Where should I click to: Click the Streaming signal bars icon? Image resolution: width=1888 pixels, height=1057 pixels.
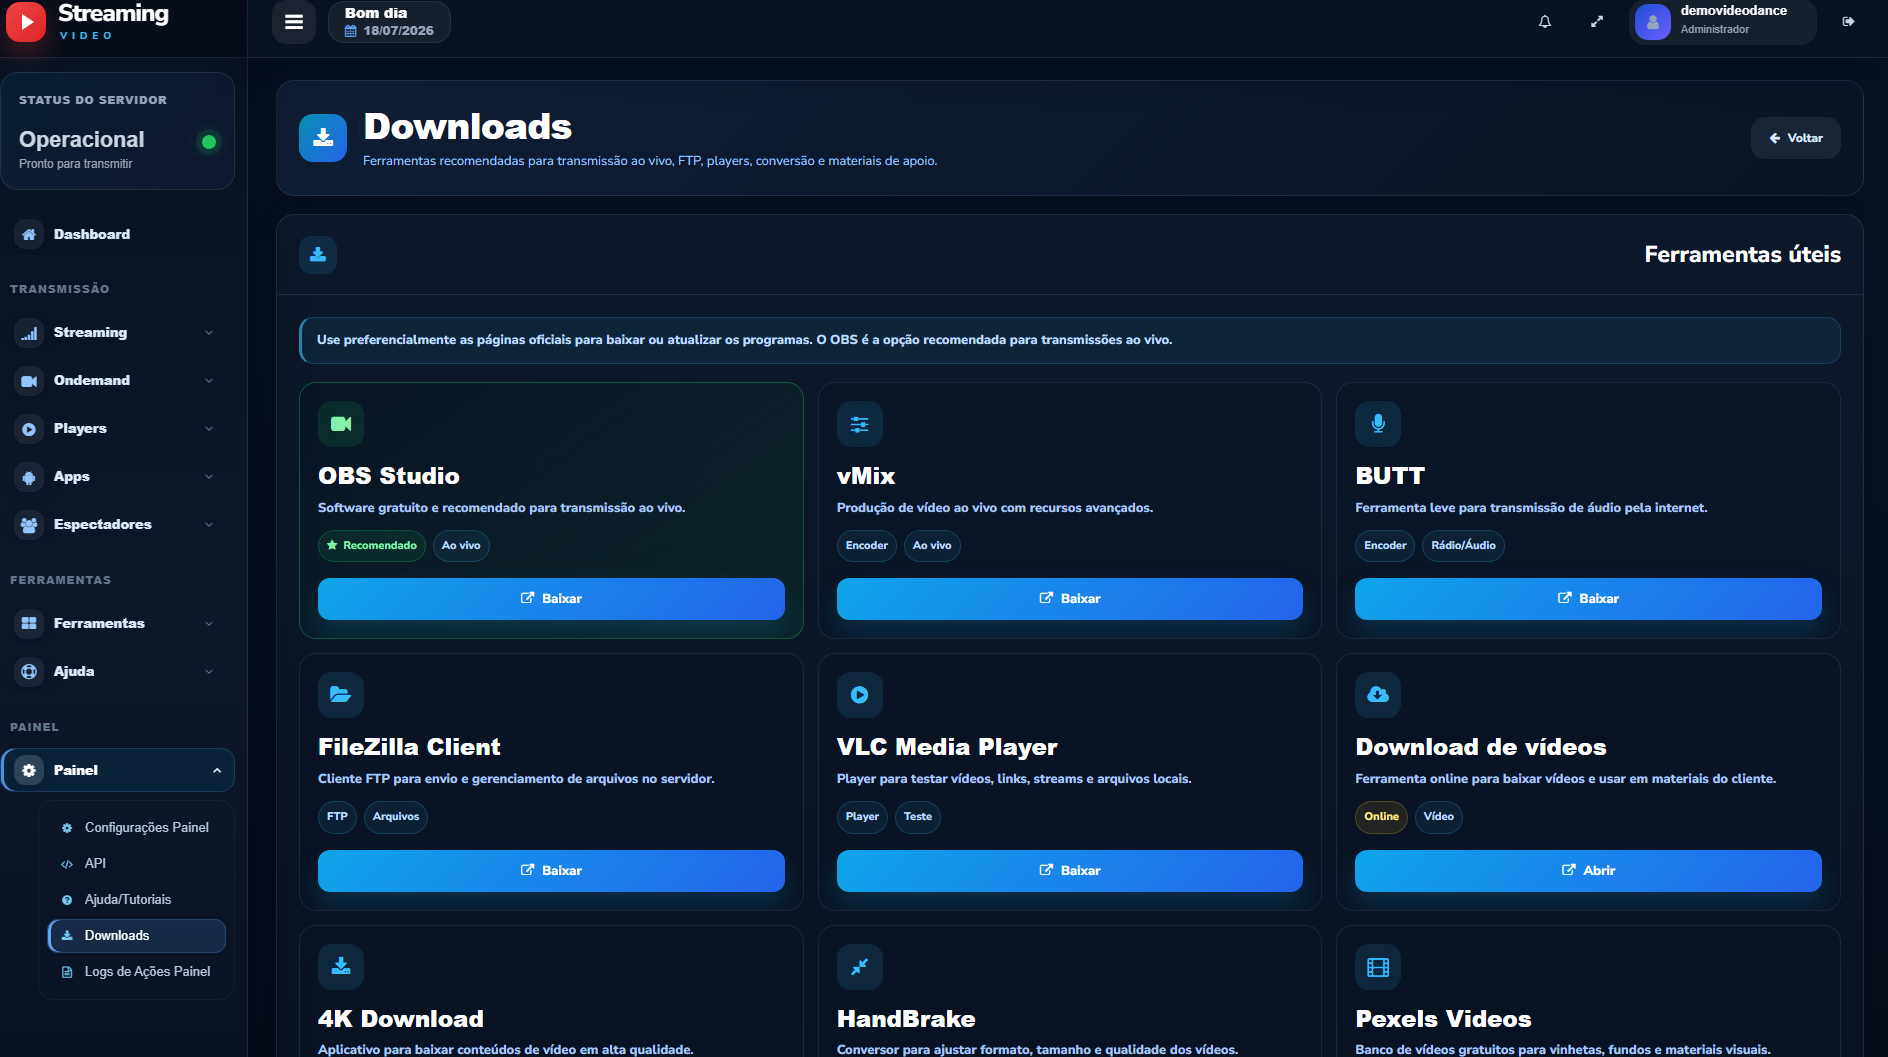pos(29,332)
